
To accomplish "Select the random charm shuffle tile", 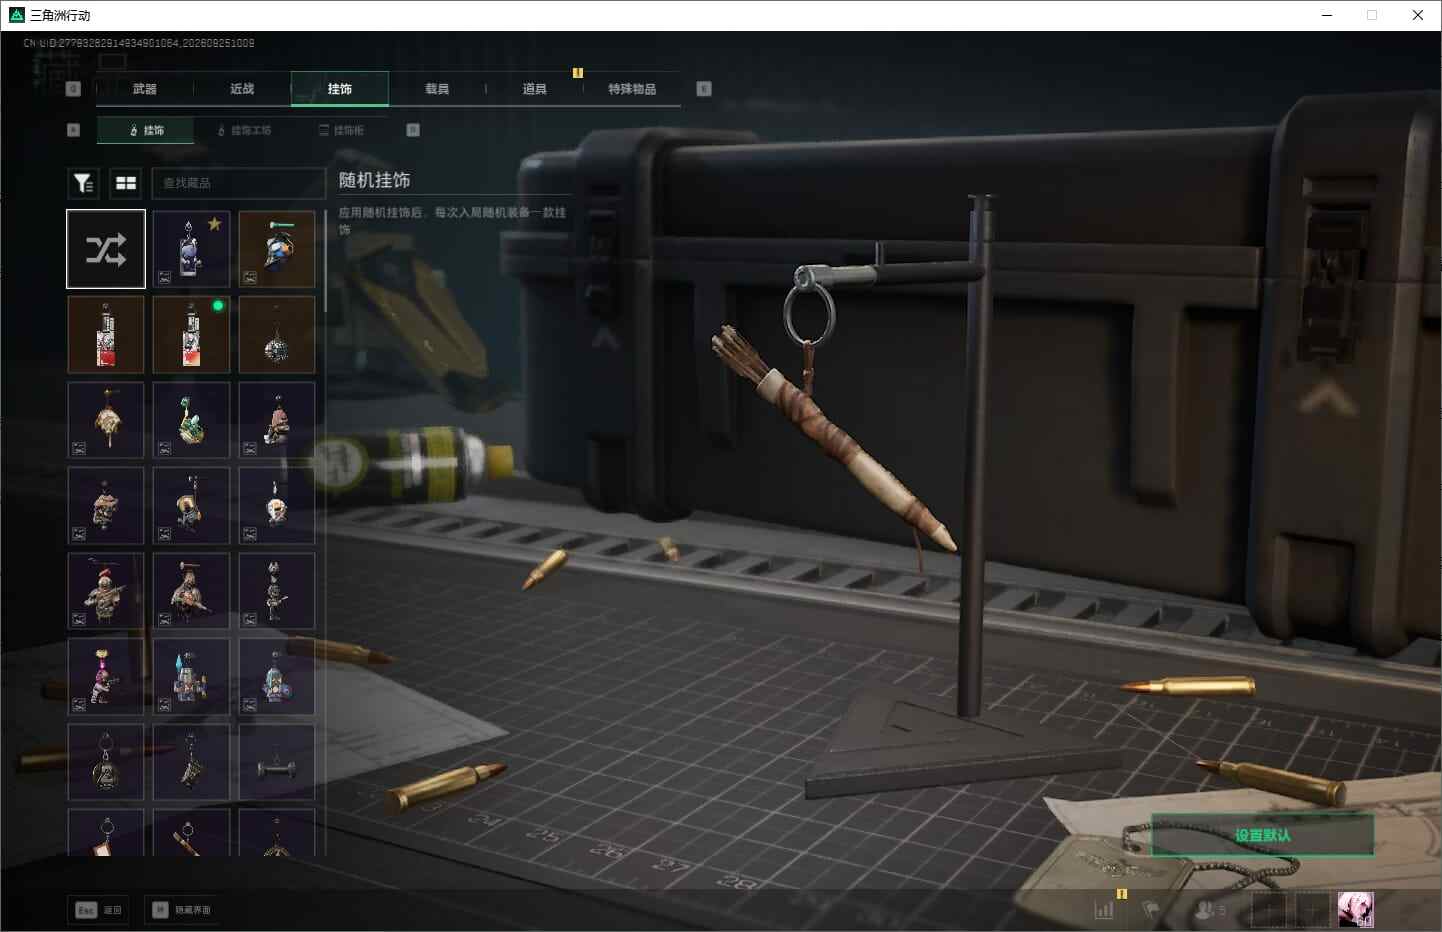I will point(106,249).
